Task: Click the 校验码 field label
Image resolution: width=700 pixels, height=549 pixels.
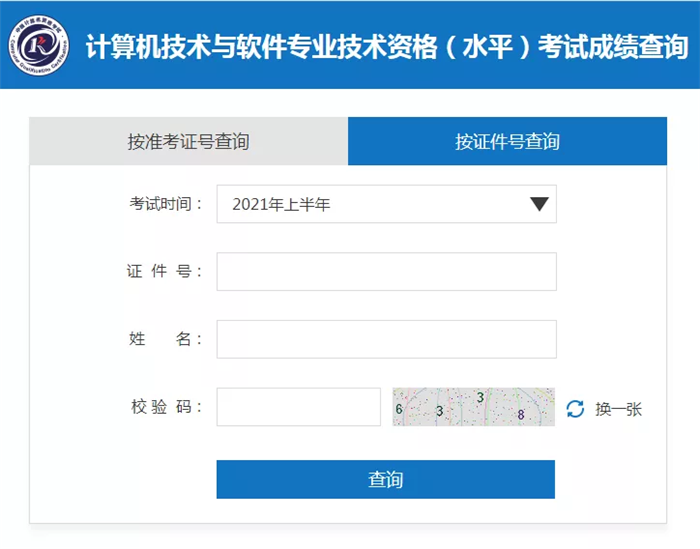Action: 165,407
